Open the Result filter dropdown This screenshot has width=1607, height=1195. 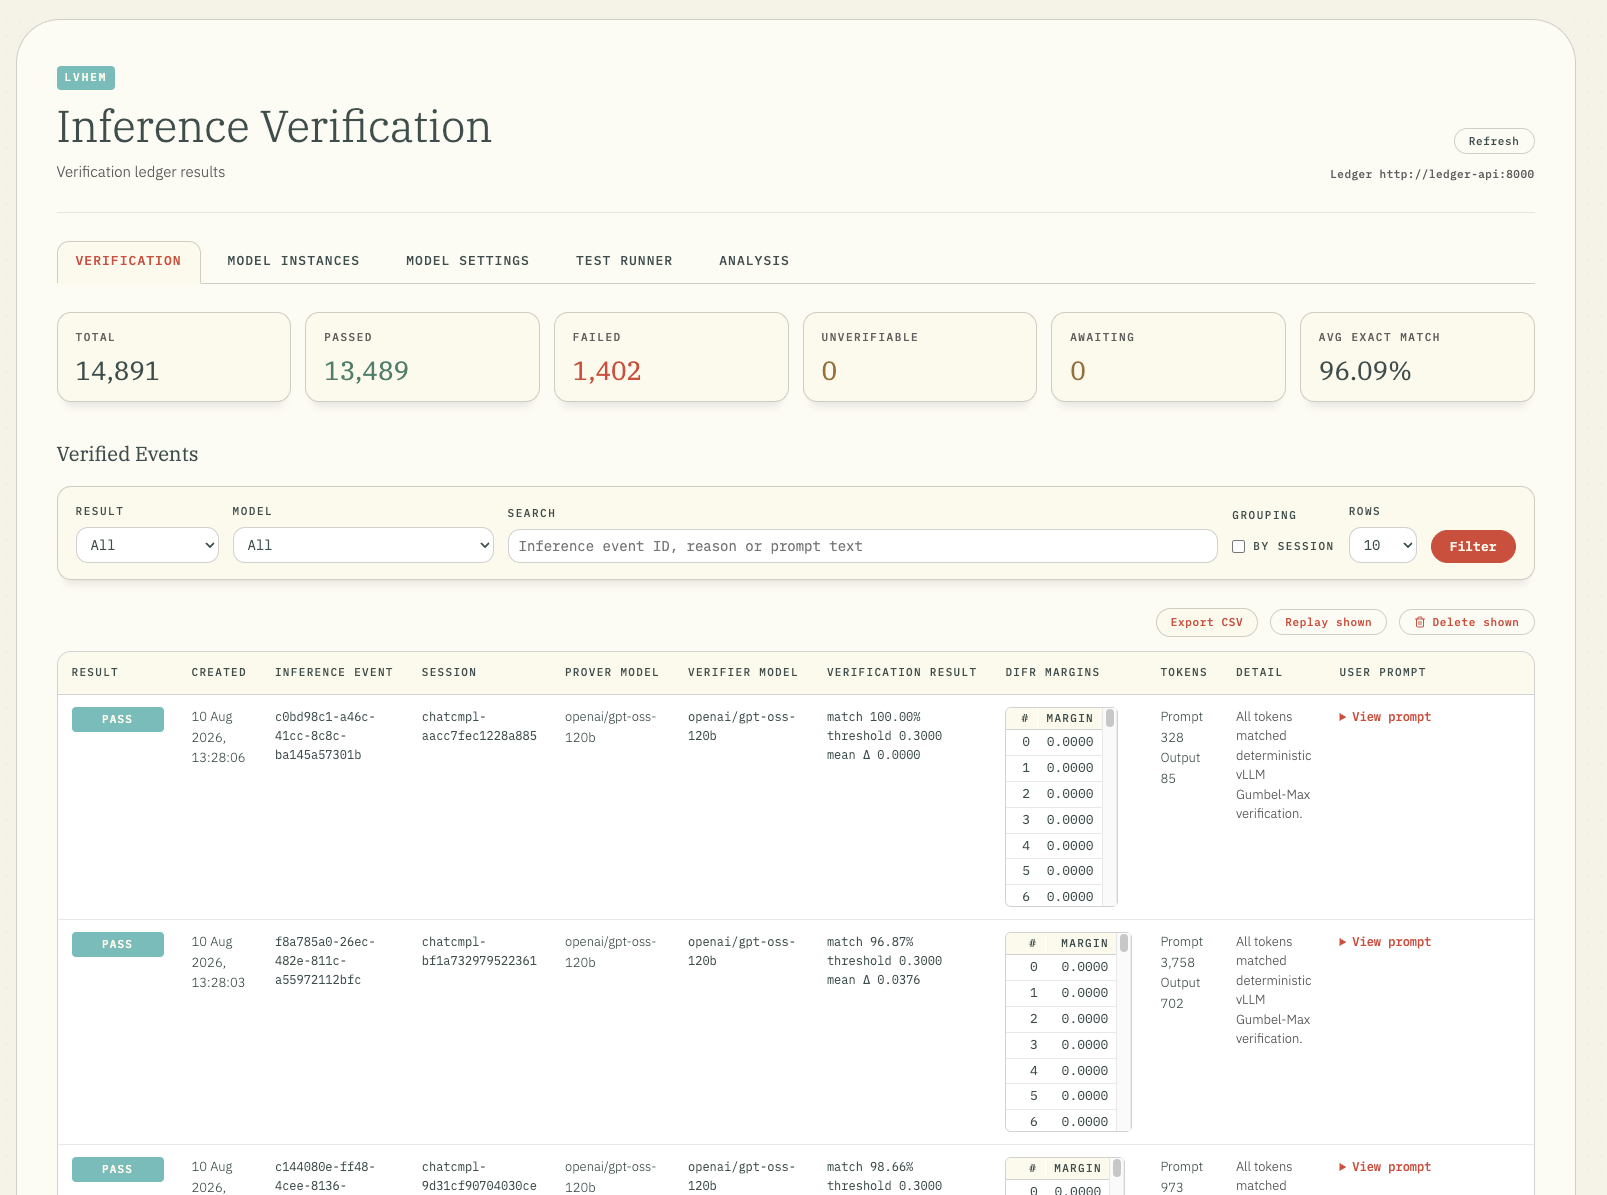[x=147, y=545]
